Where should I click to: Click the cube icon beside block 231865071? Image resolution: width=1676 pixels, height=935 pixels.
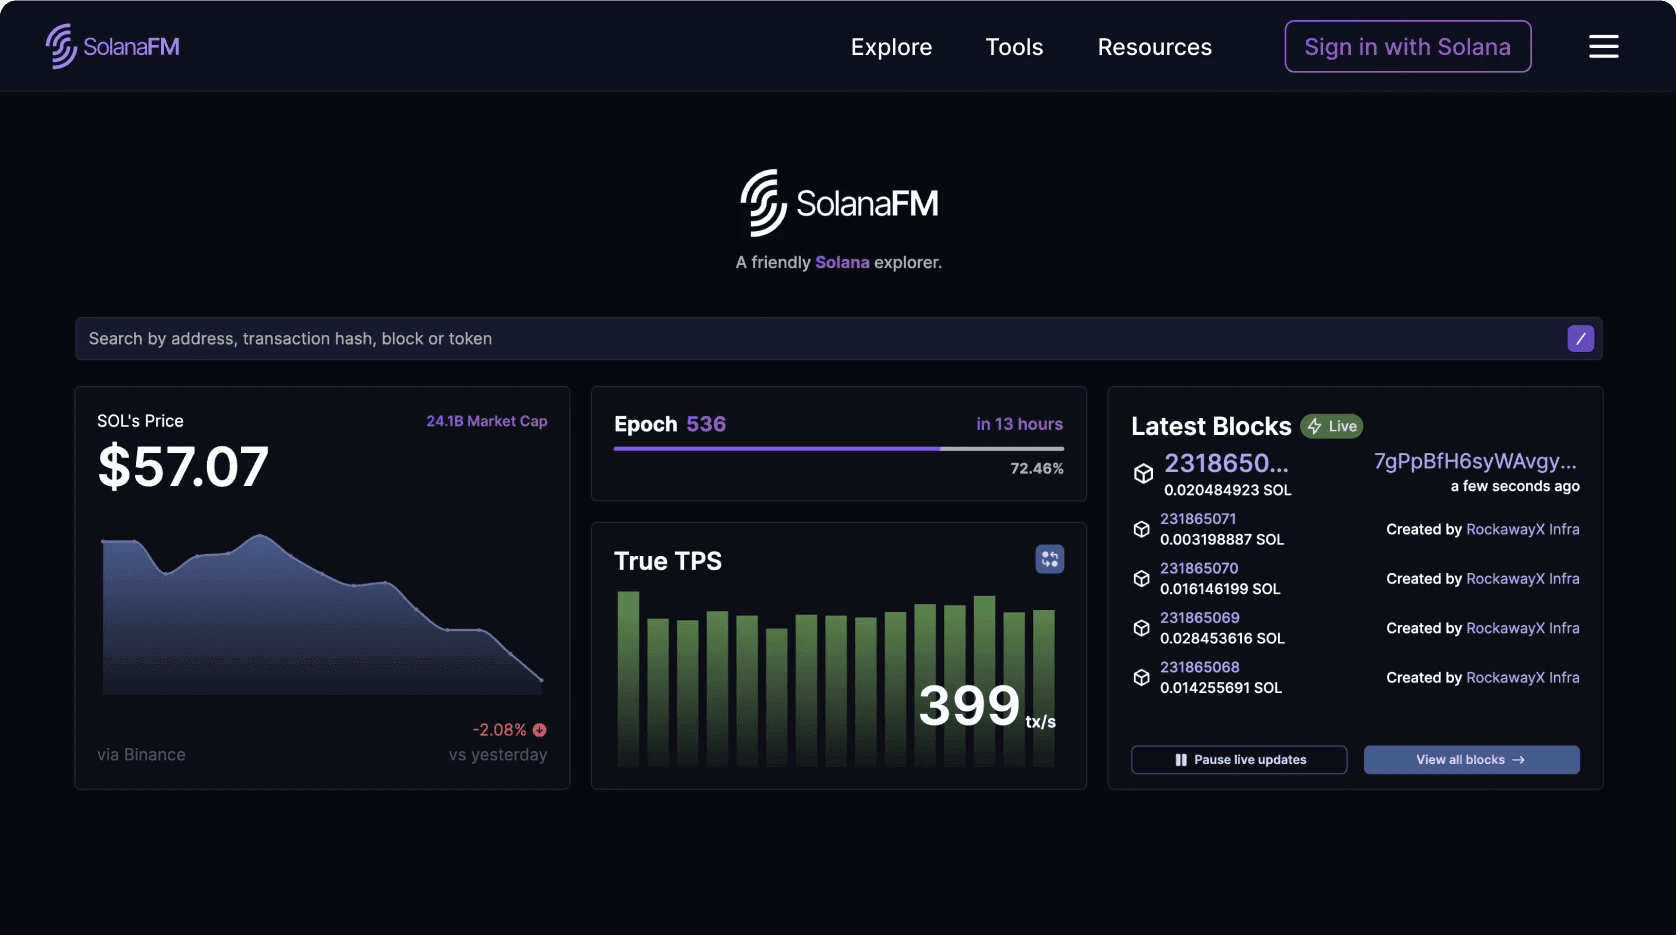click(1141, 529)
